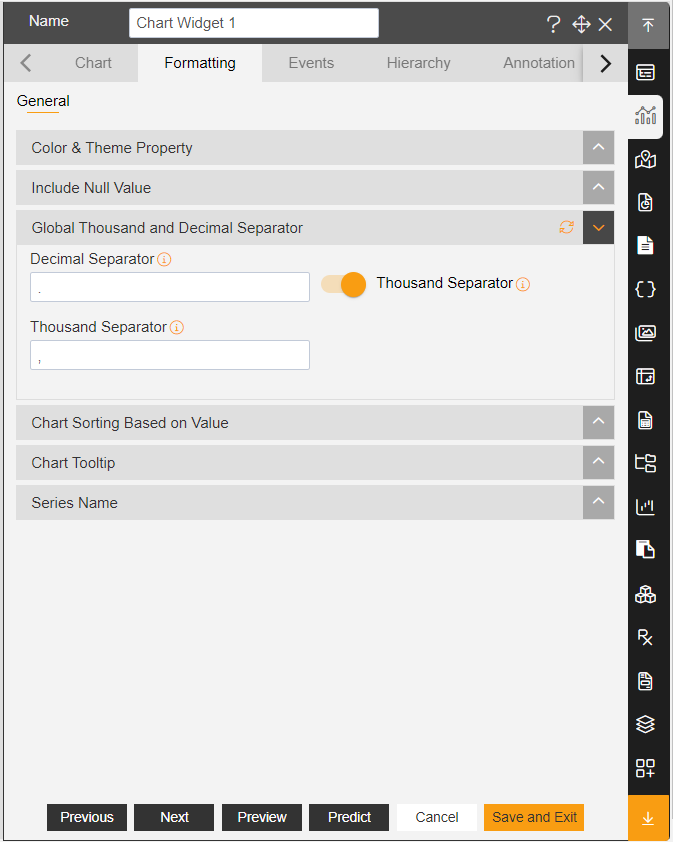This screenshot has height=842, width=673.
Task: Click the move widget crosshair icon
Action: coord(581,24)
